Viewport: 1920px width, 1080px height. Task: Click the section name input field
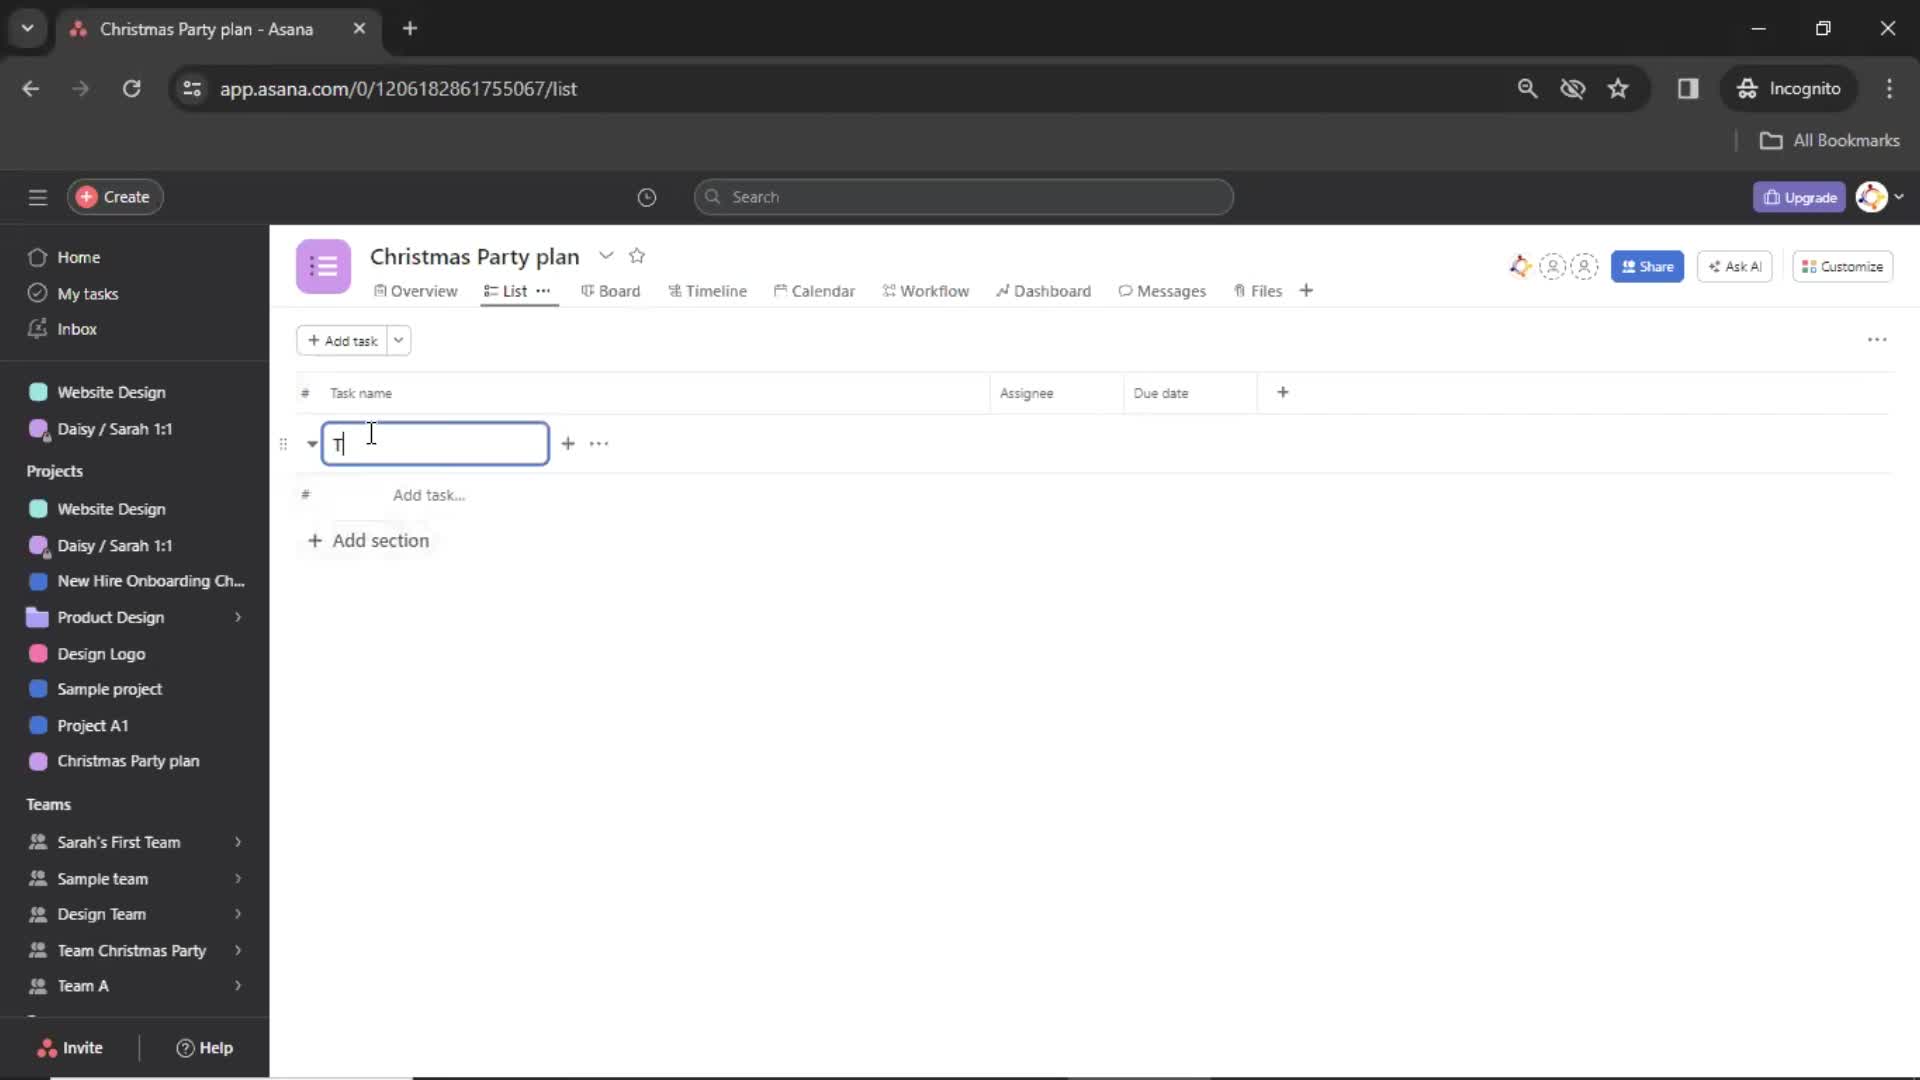436,443
